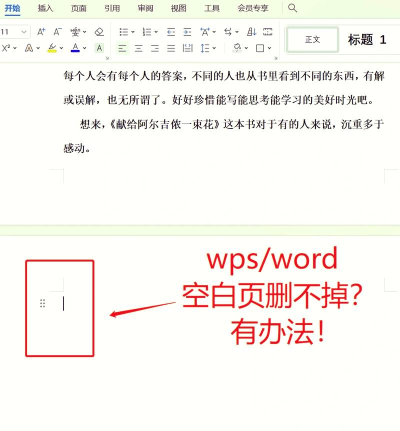The width and height of the screenshot is (400, 431).
Task: Align text left
Action: (x=122, y=48)
